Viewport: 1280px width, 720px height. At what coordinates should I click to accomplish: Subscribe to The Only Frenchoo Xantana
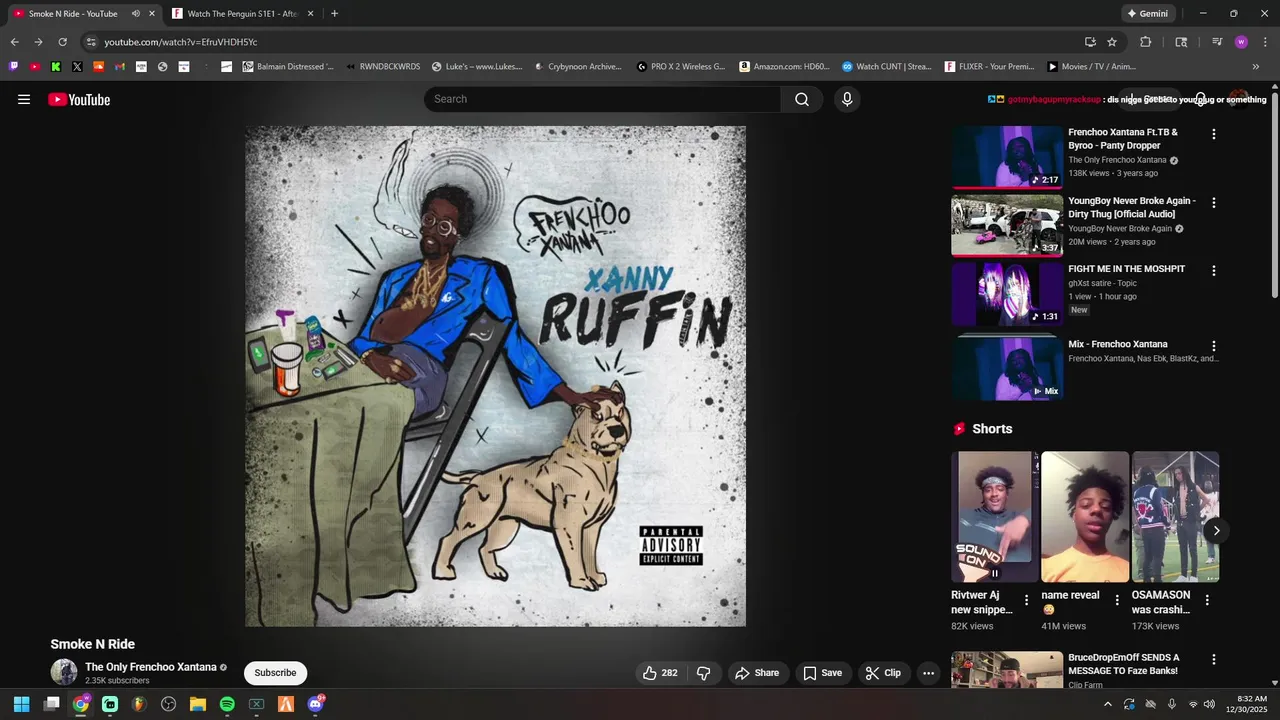[x=275, y=673]
